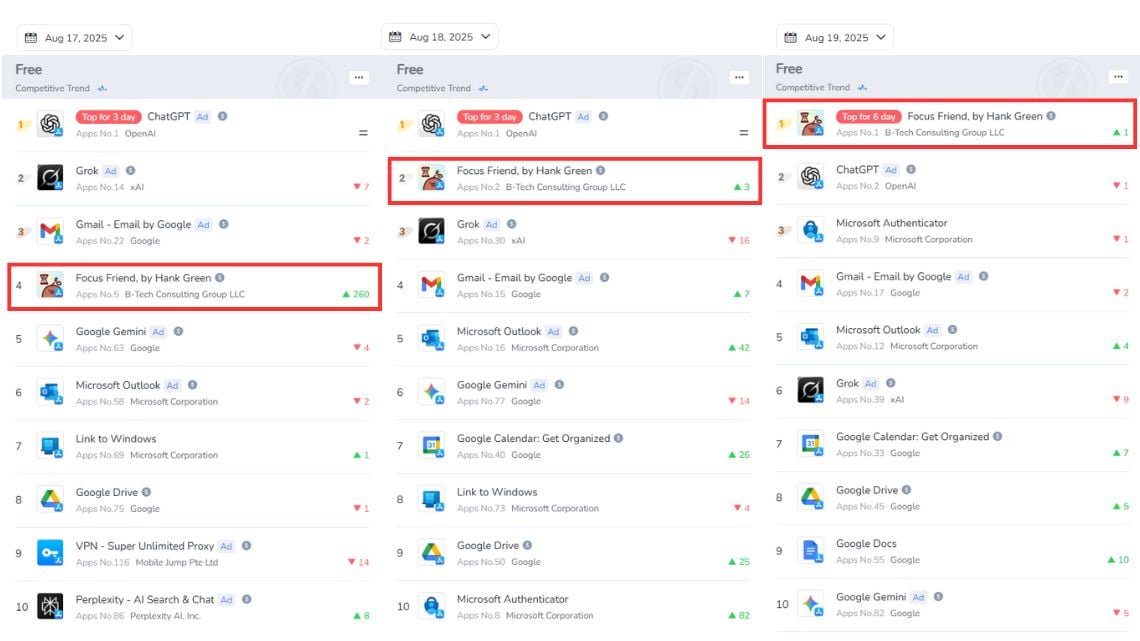Screen dimensions: 1140x641
Task: Click the ChatGPT app icon in Aug 17 list
Action: pyautogui.click(x=50, y=125)
